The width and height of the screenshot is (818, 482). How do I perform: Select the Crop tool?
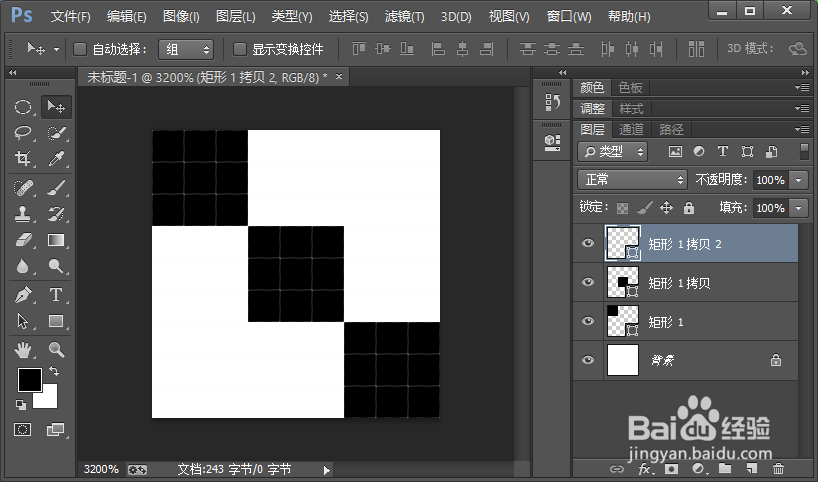click(x=23, y=158)
